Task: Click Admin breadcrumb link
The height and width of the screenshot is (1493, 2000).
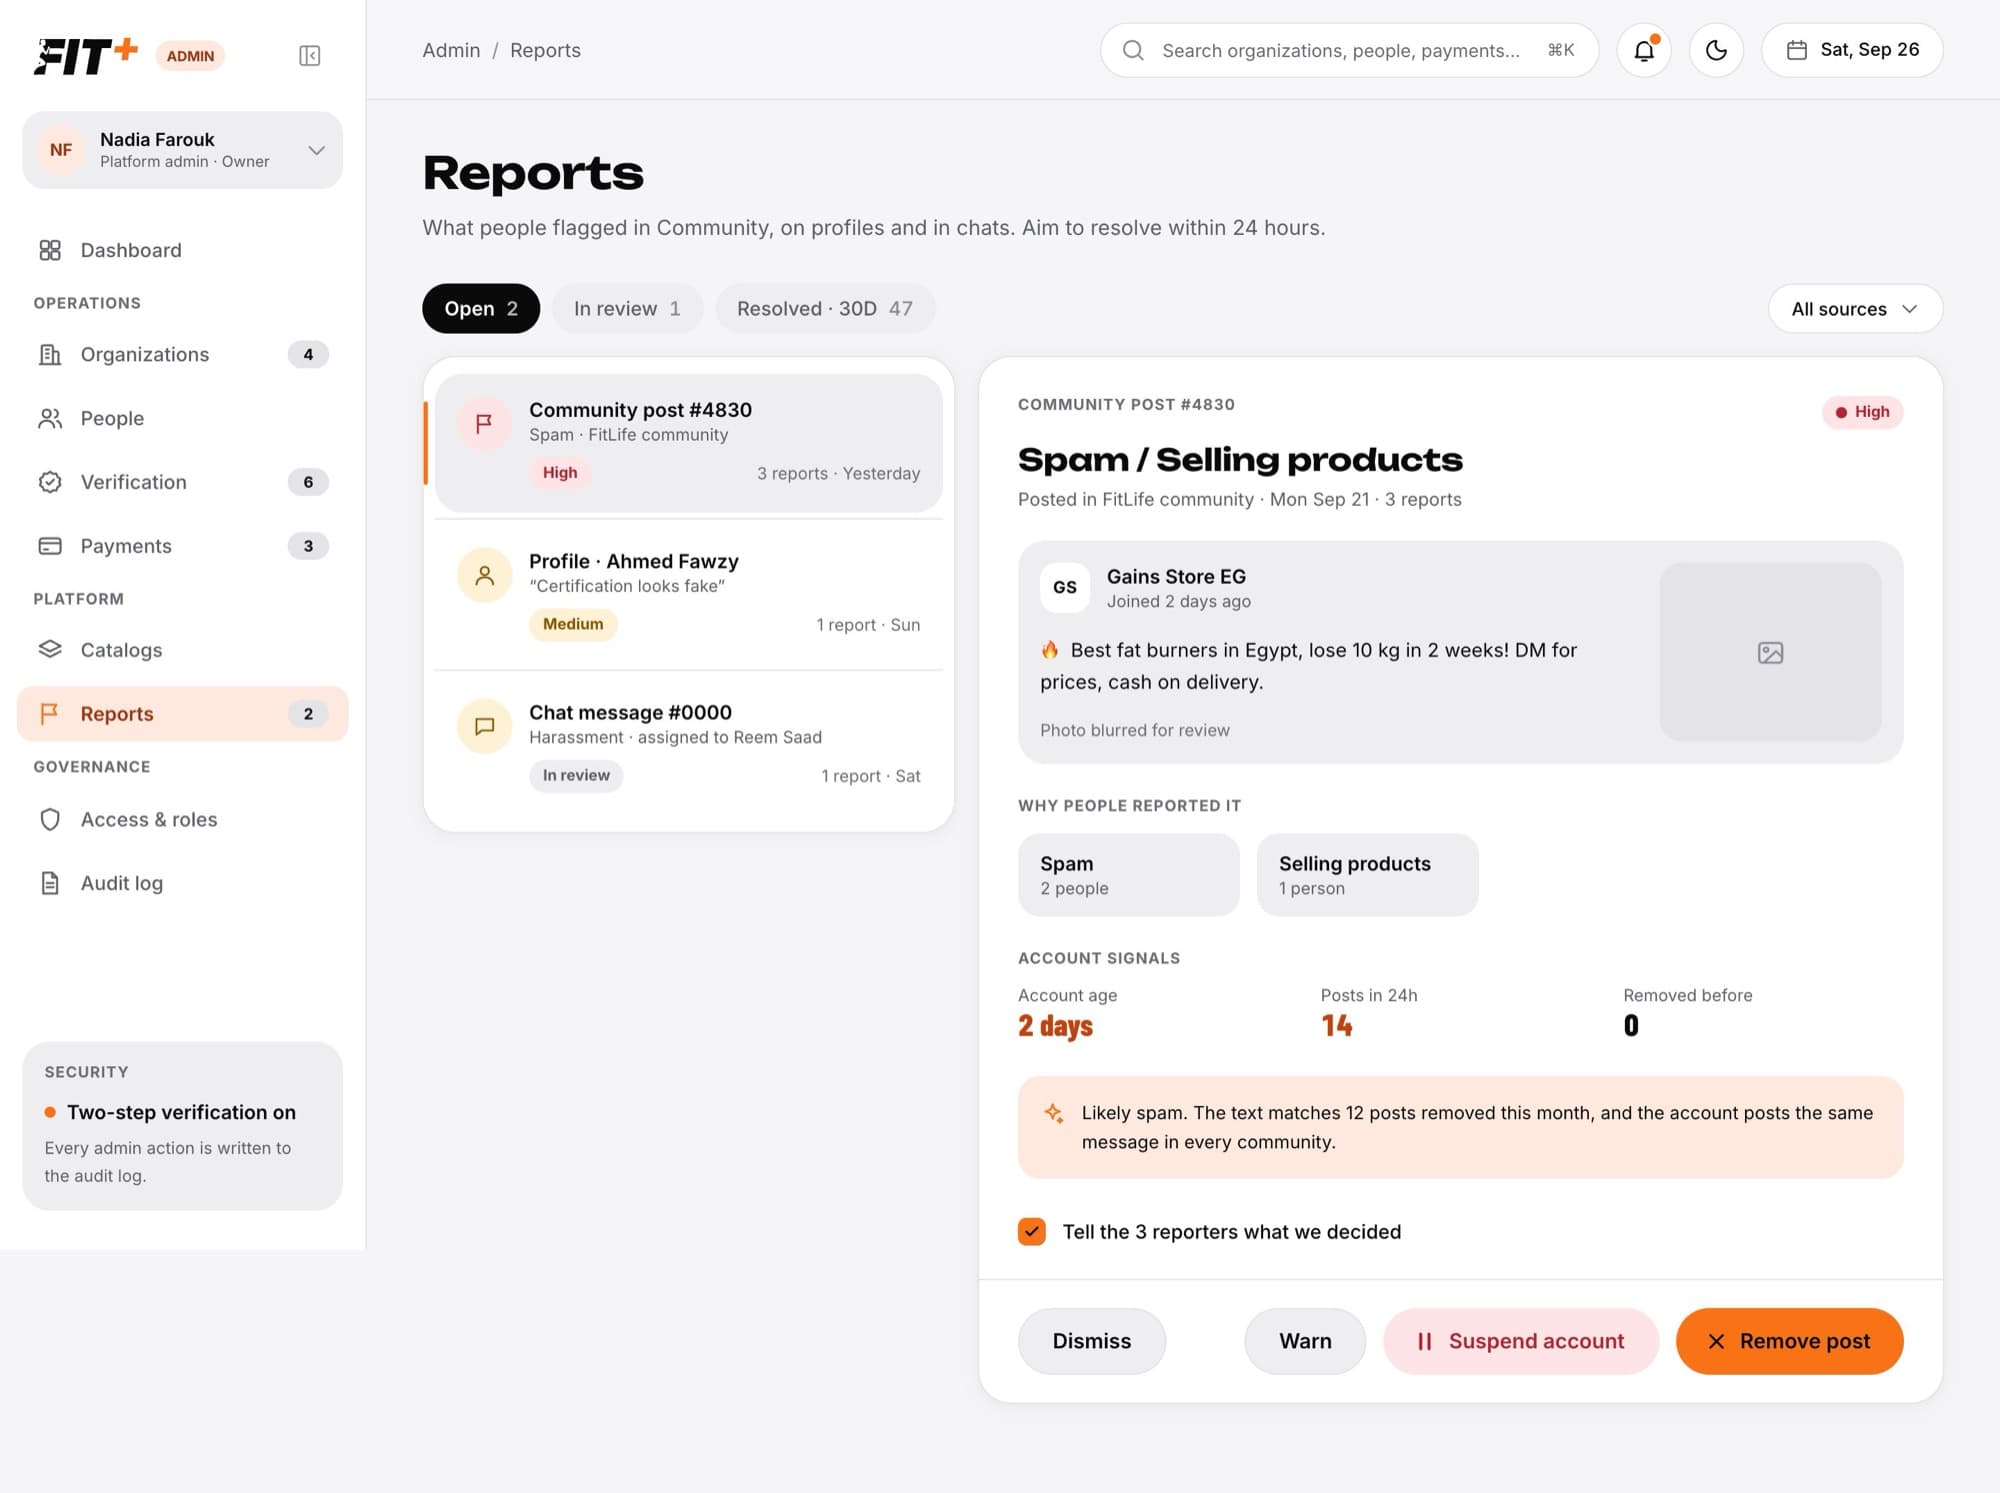Action: point(451,50)
